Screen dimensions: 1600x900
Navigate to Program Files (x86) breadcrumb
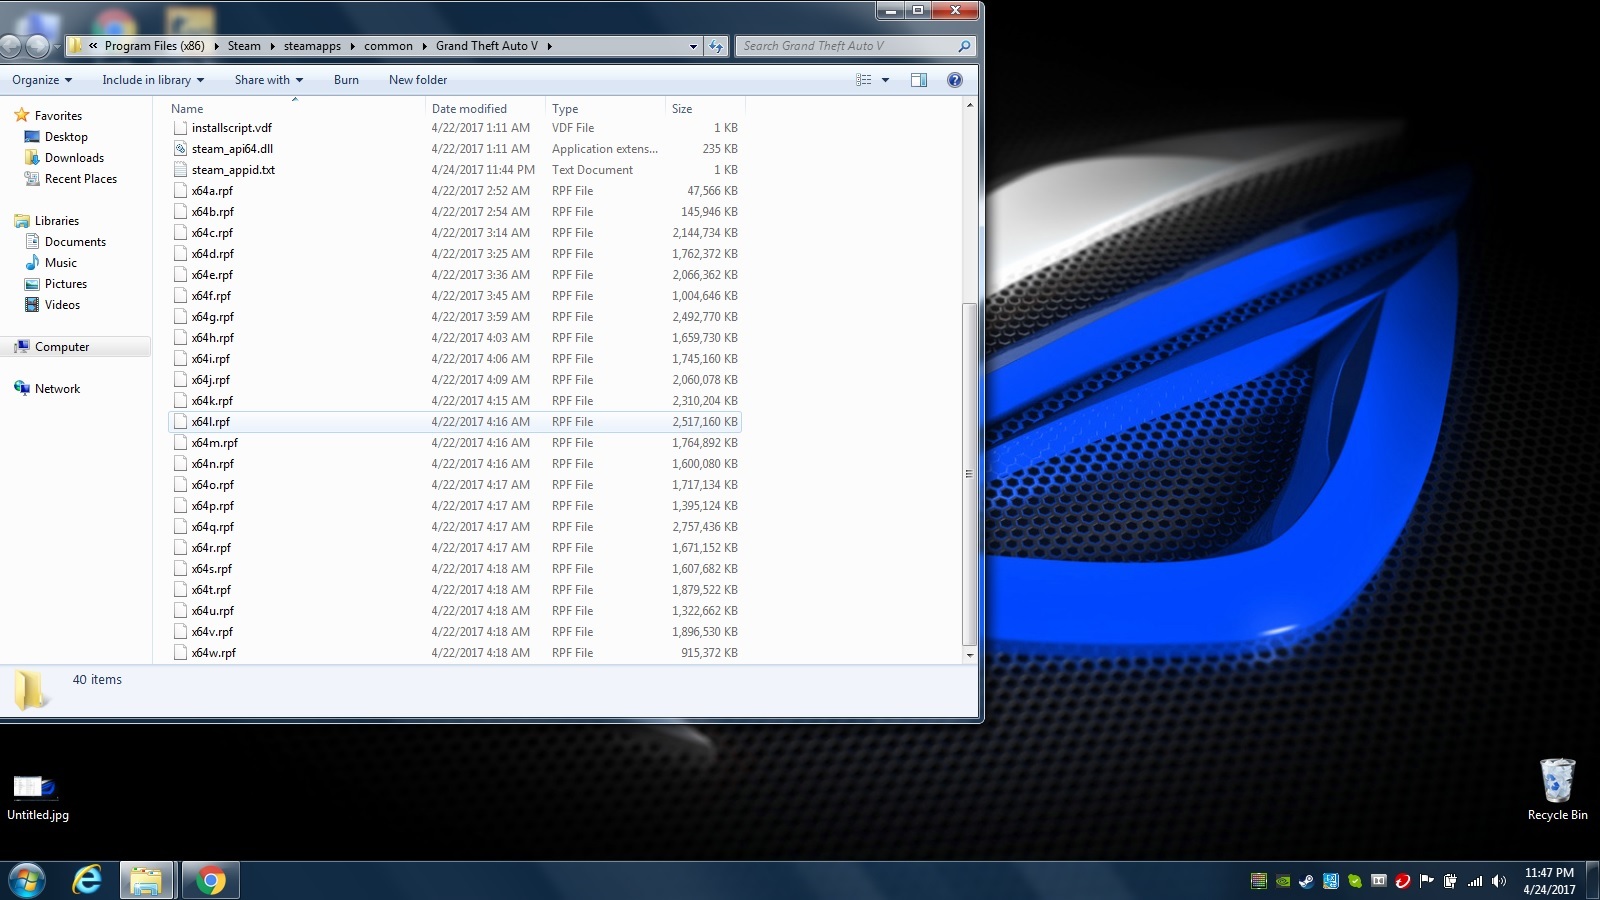tap(154, 46)
